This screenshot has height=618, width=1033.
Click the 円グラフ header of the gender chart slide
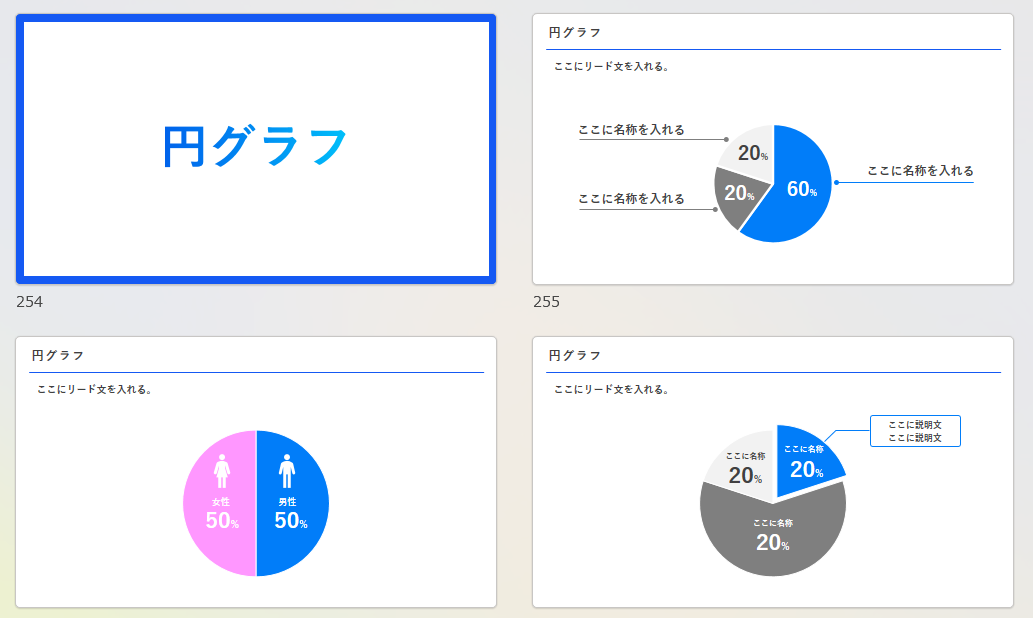(x=58, y=355)
